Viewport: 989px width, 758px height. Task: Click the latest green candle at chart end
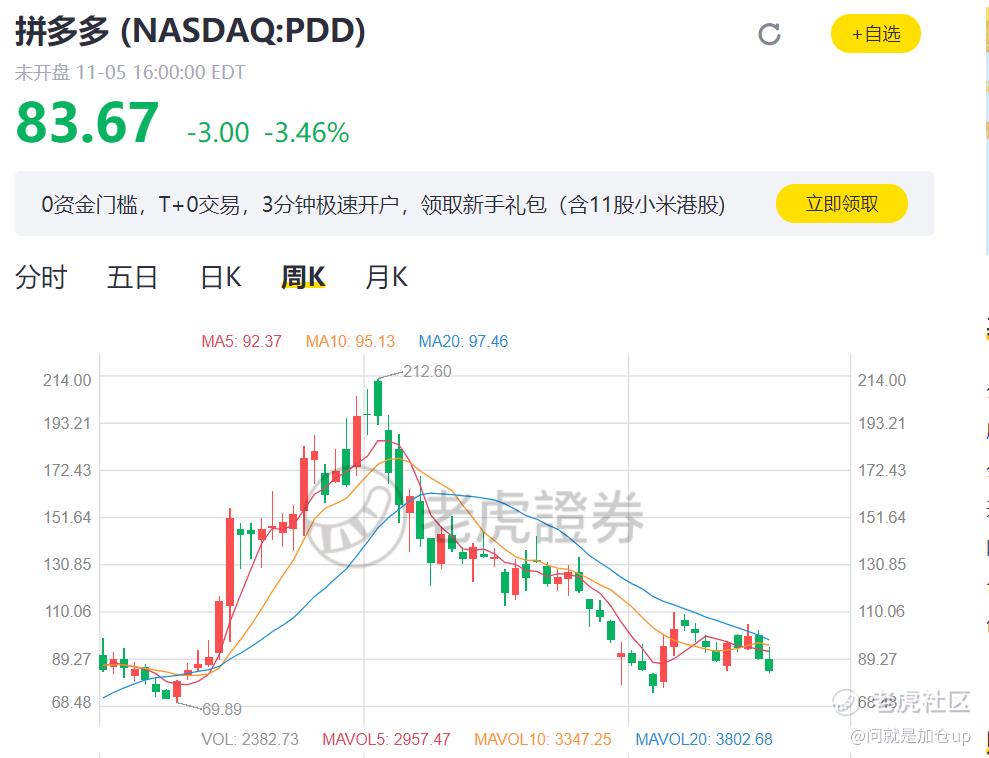pyautogui.click(x=769, y=664)
